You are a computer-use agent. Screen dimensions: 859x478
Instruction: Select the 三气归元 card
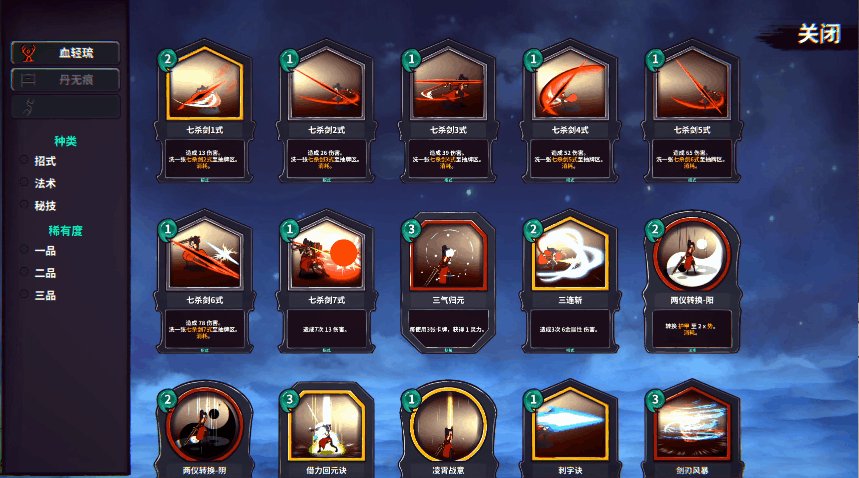coord(448,281)
